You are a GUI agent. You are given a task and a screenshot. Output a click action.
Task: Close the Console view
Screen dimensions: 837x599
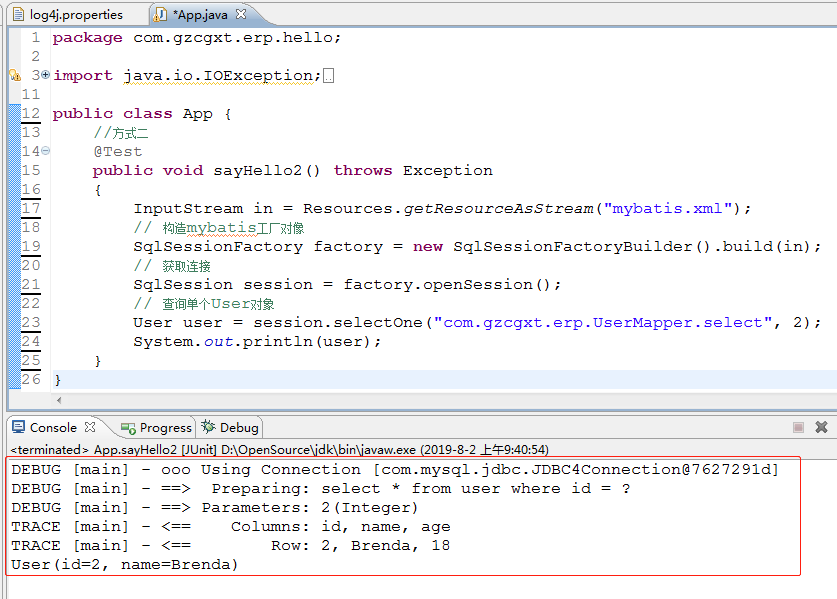coord(90,427)
